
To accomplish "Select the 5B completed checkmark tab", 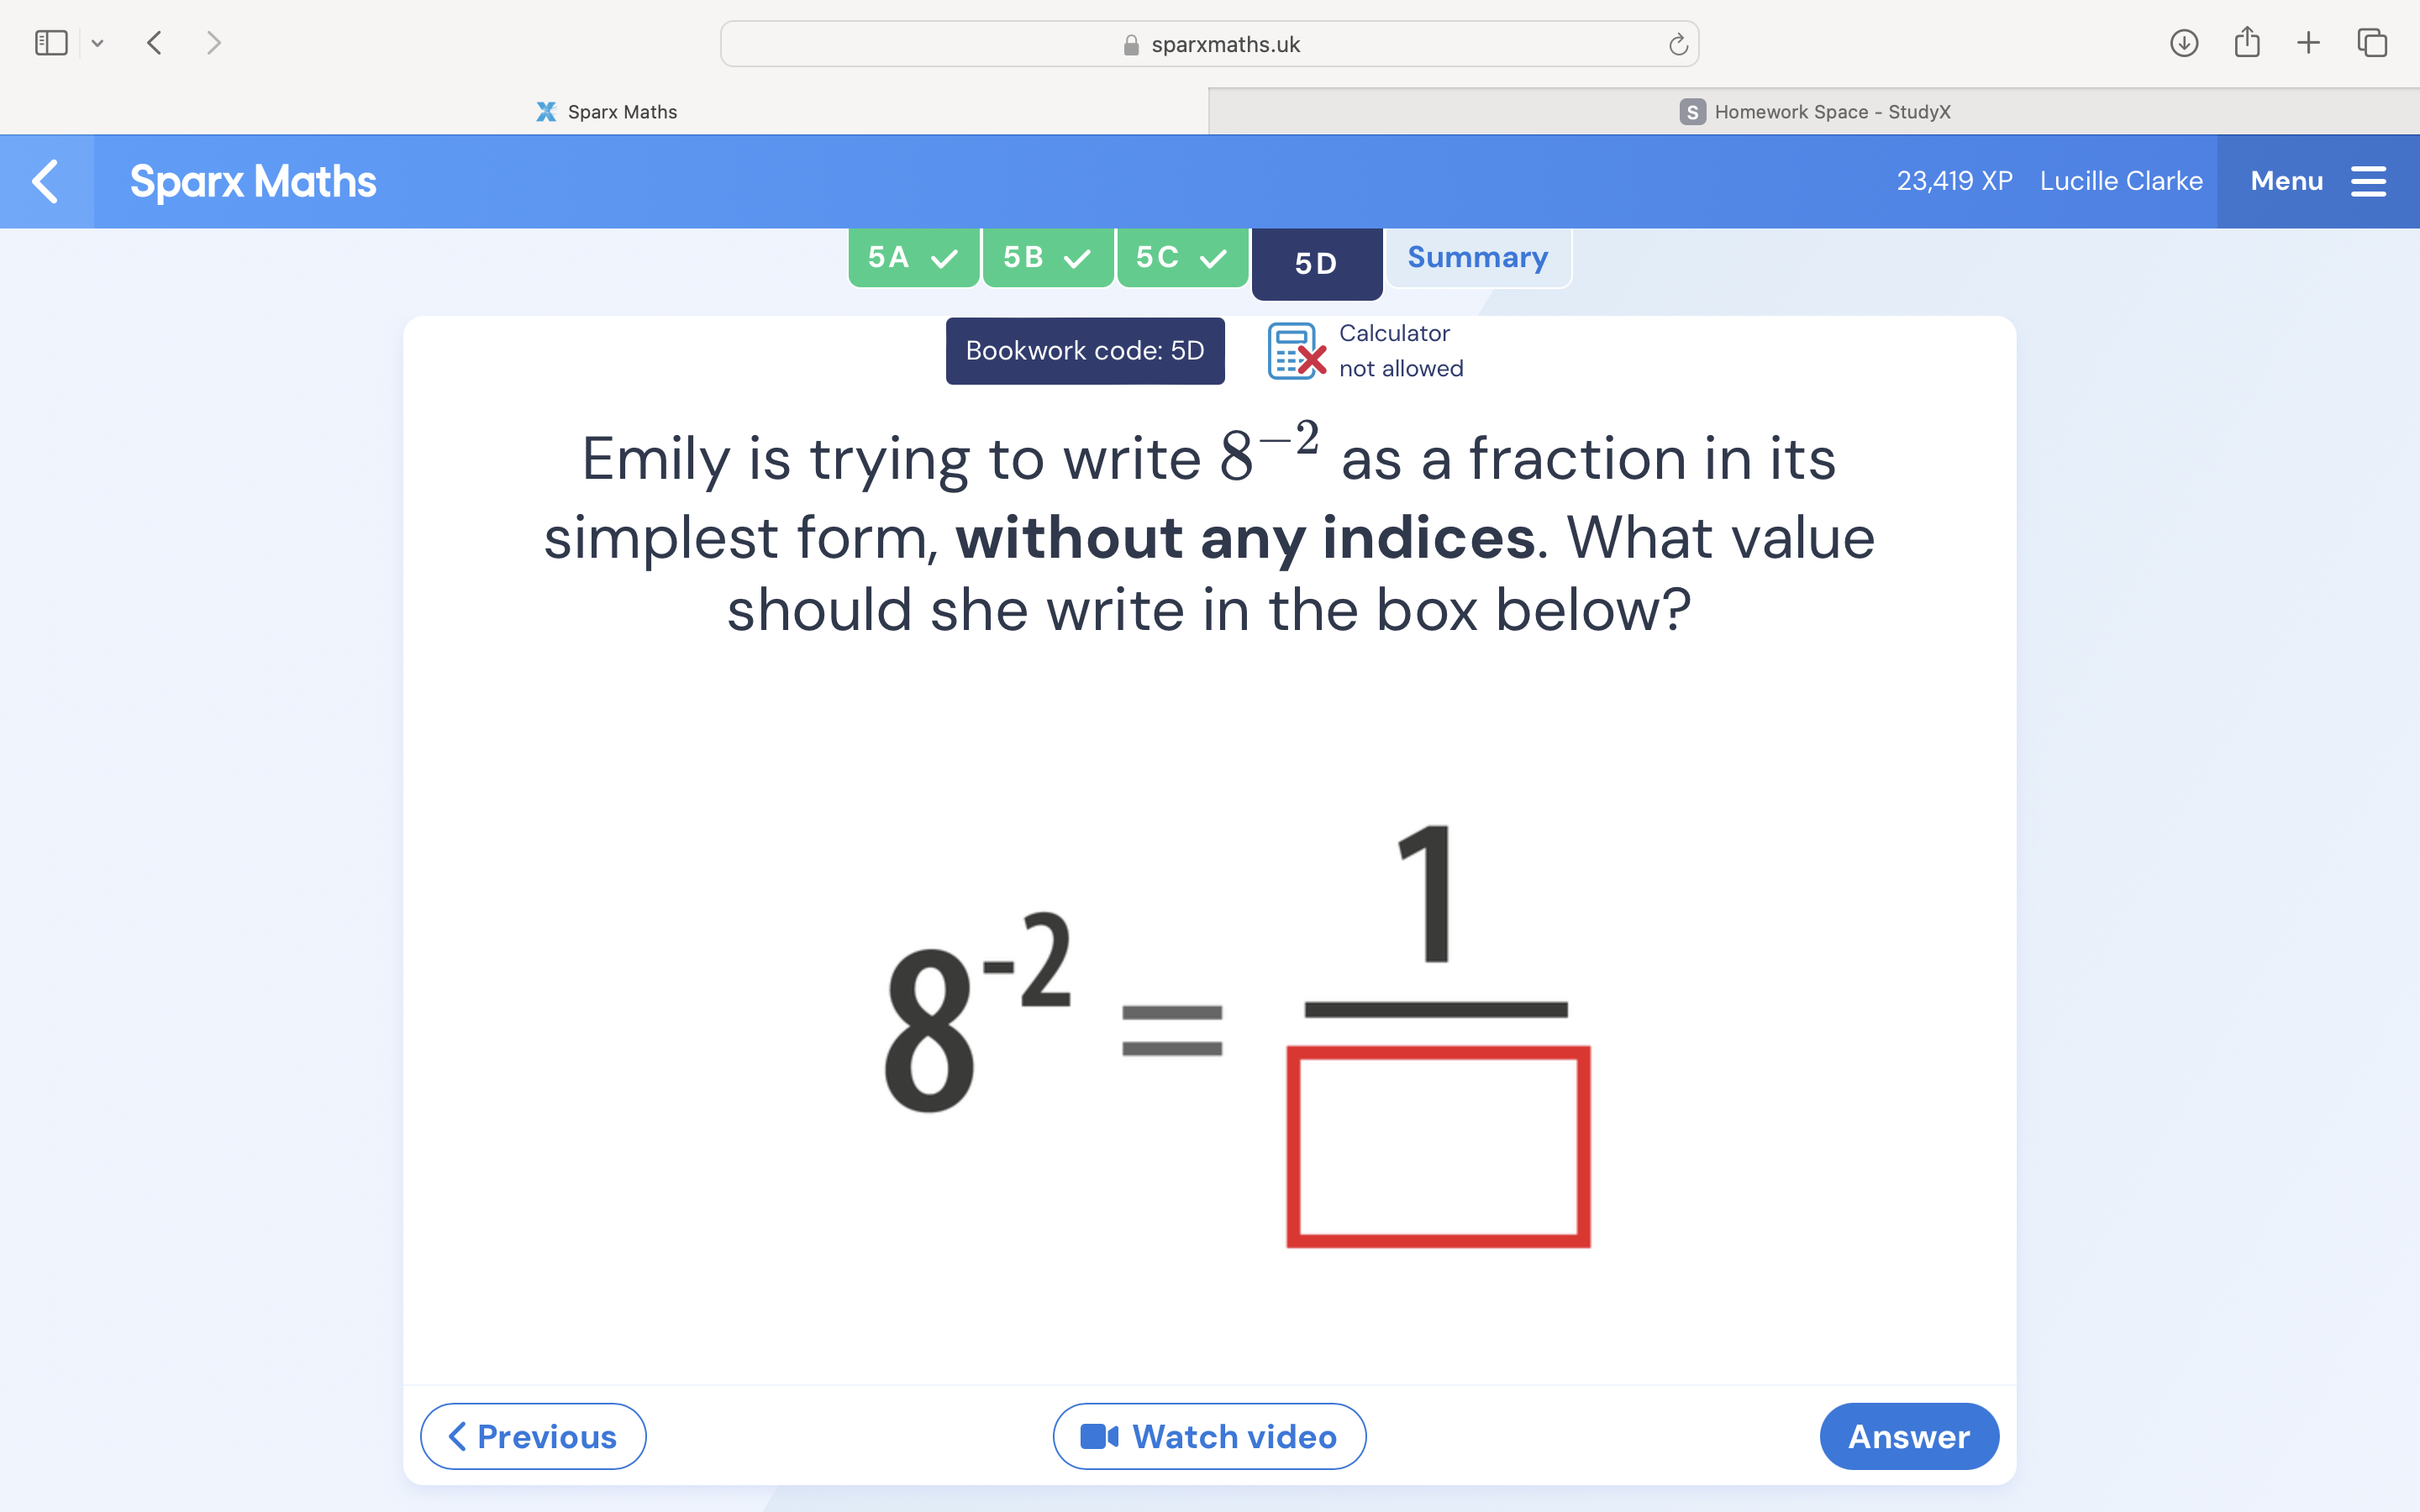I will tap(1044, 256).
